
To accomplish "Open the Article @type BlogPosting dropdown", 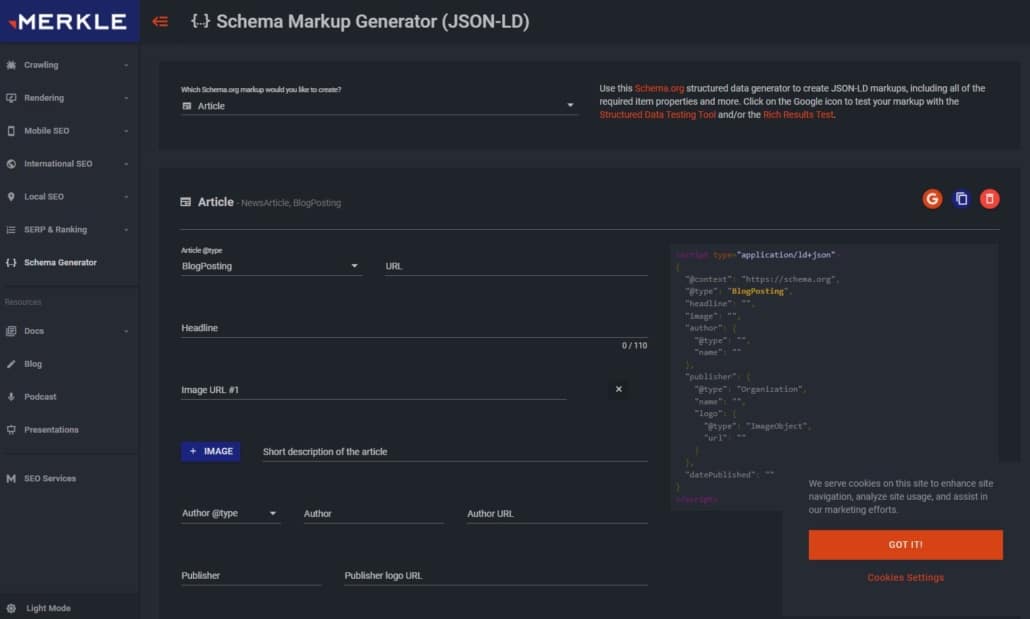I will pos(271,266).
